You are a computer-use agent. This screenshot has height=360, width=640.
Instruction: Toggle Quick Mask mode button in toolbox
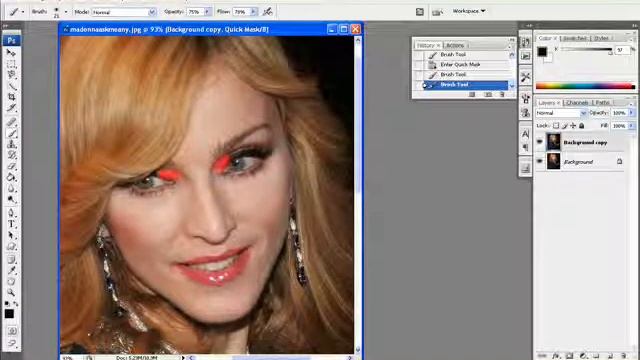(x=12, y=331)
